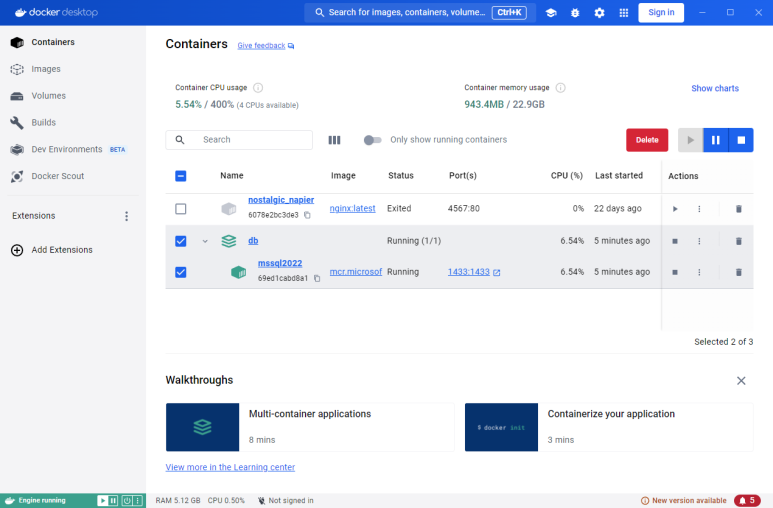Image resolution: width=773 pixels, height=508 pixels.
Task: Open the Builds sidebar tab
Action: (x=73, y=122)
